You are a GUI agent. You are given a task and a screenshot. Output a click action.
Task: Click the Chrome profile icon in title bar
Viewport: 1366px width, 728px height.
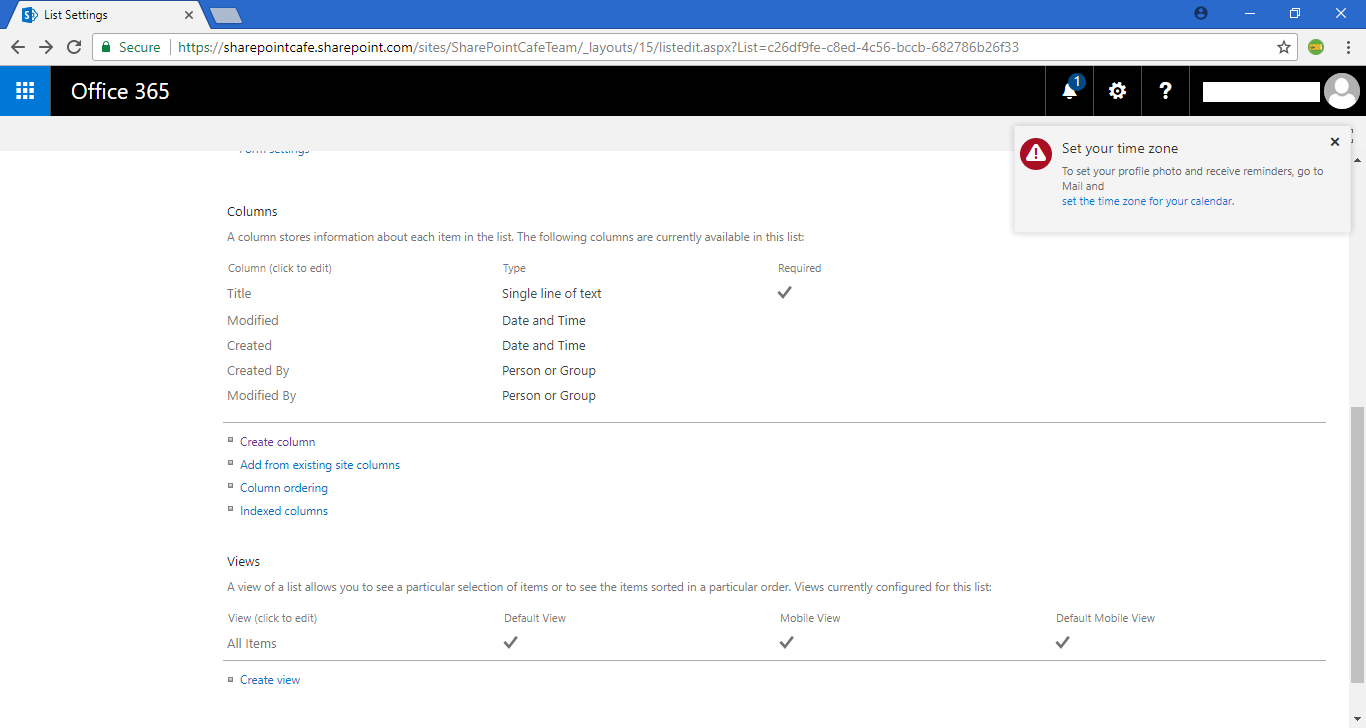pos(1201,13)
